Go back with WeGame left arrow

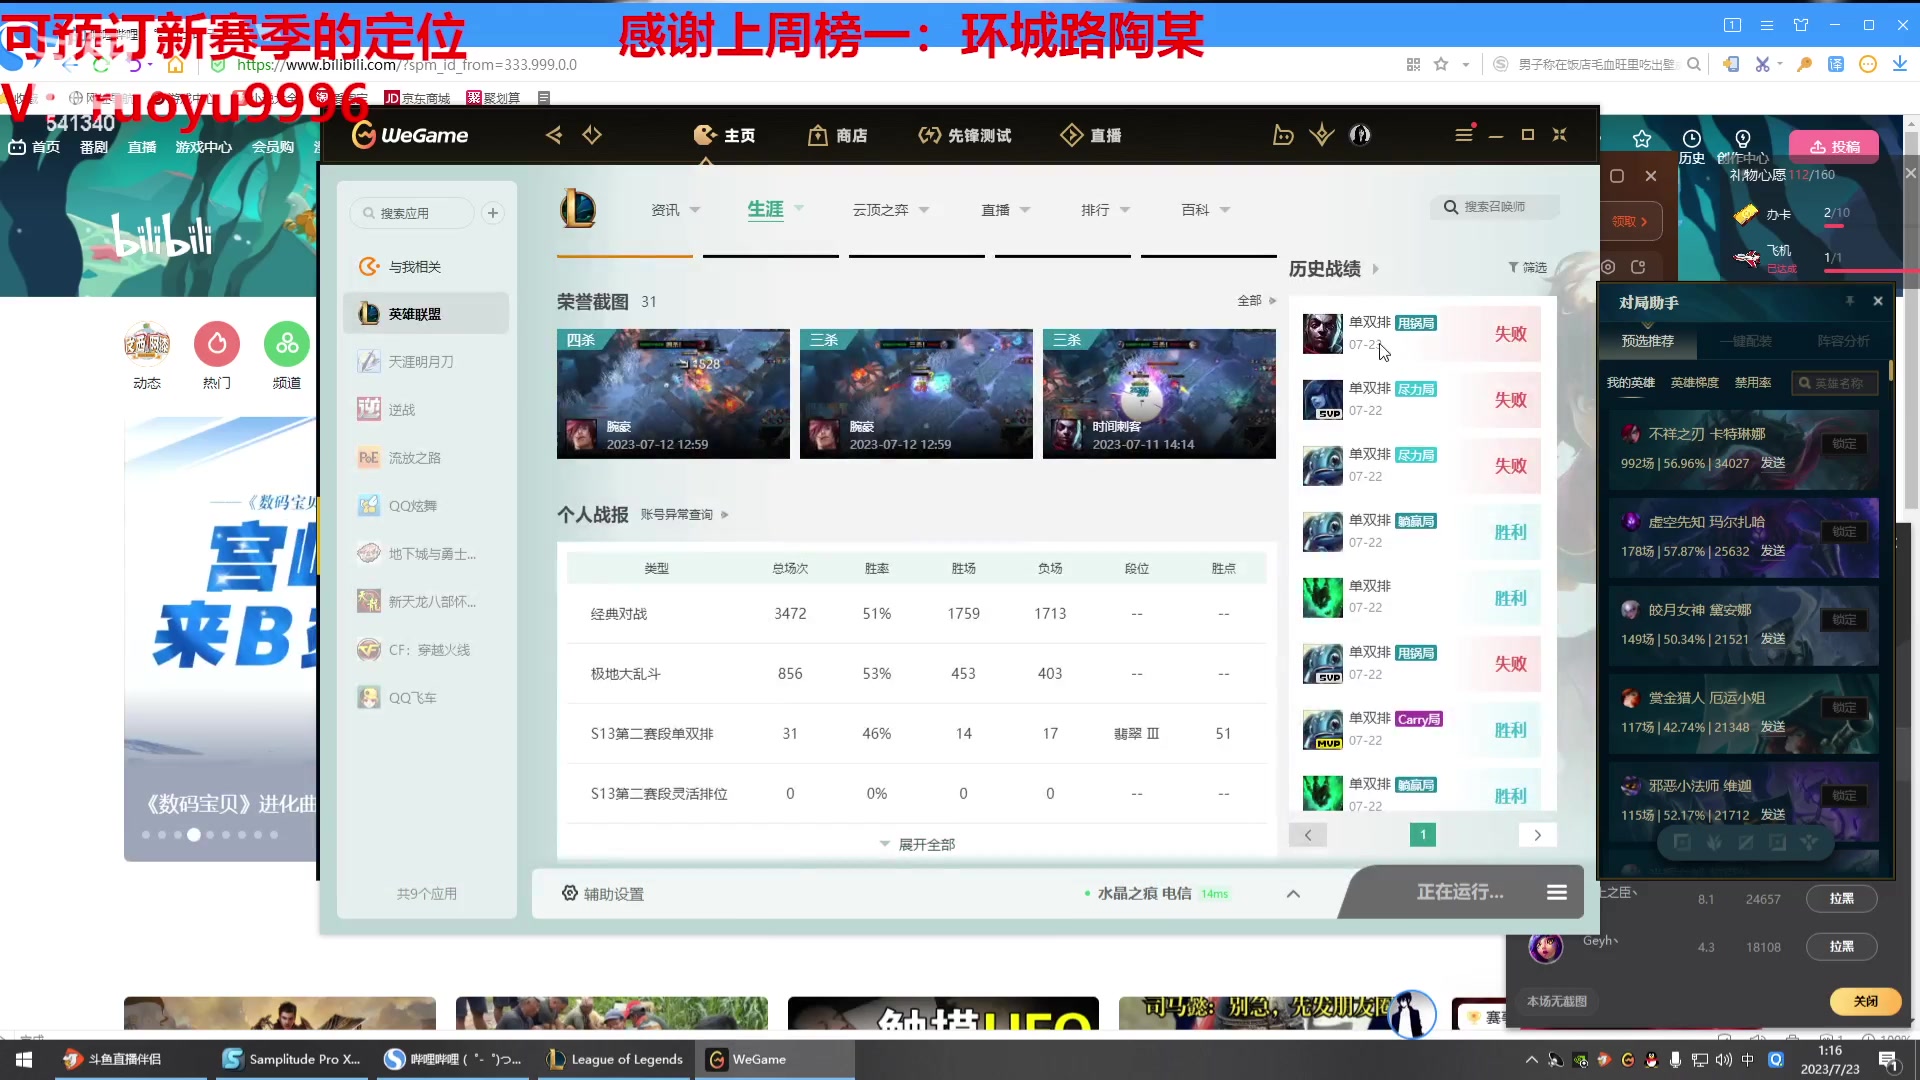click(553, 135)
